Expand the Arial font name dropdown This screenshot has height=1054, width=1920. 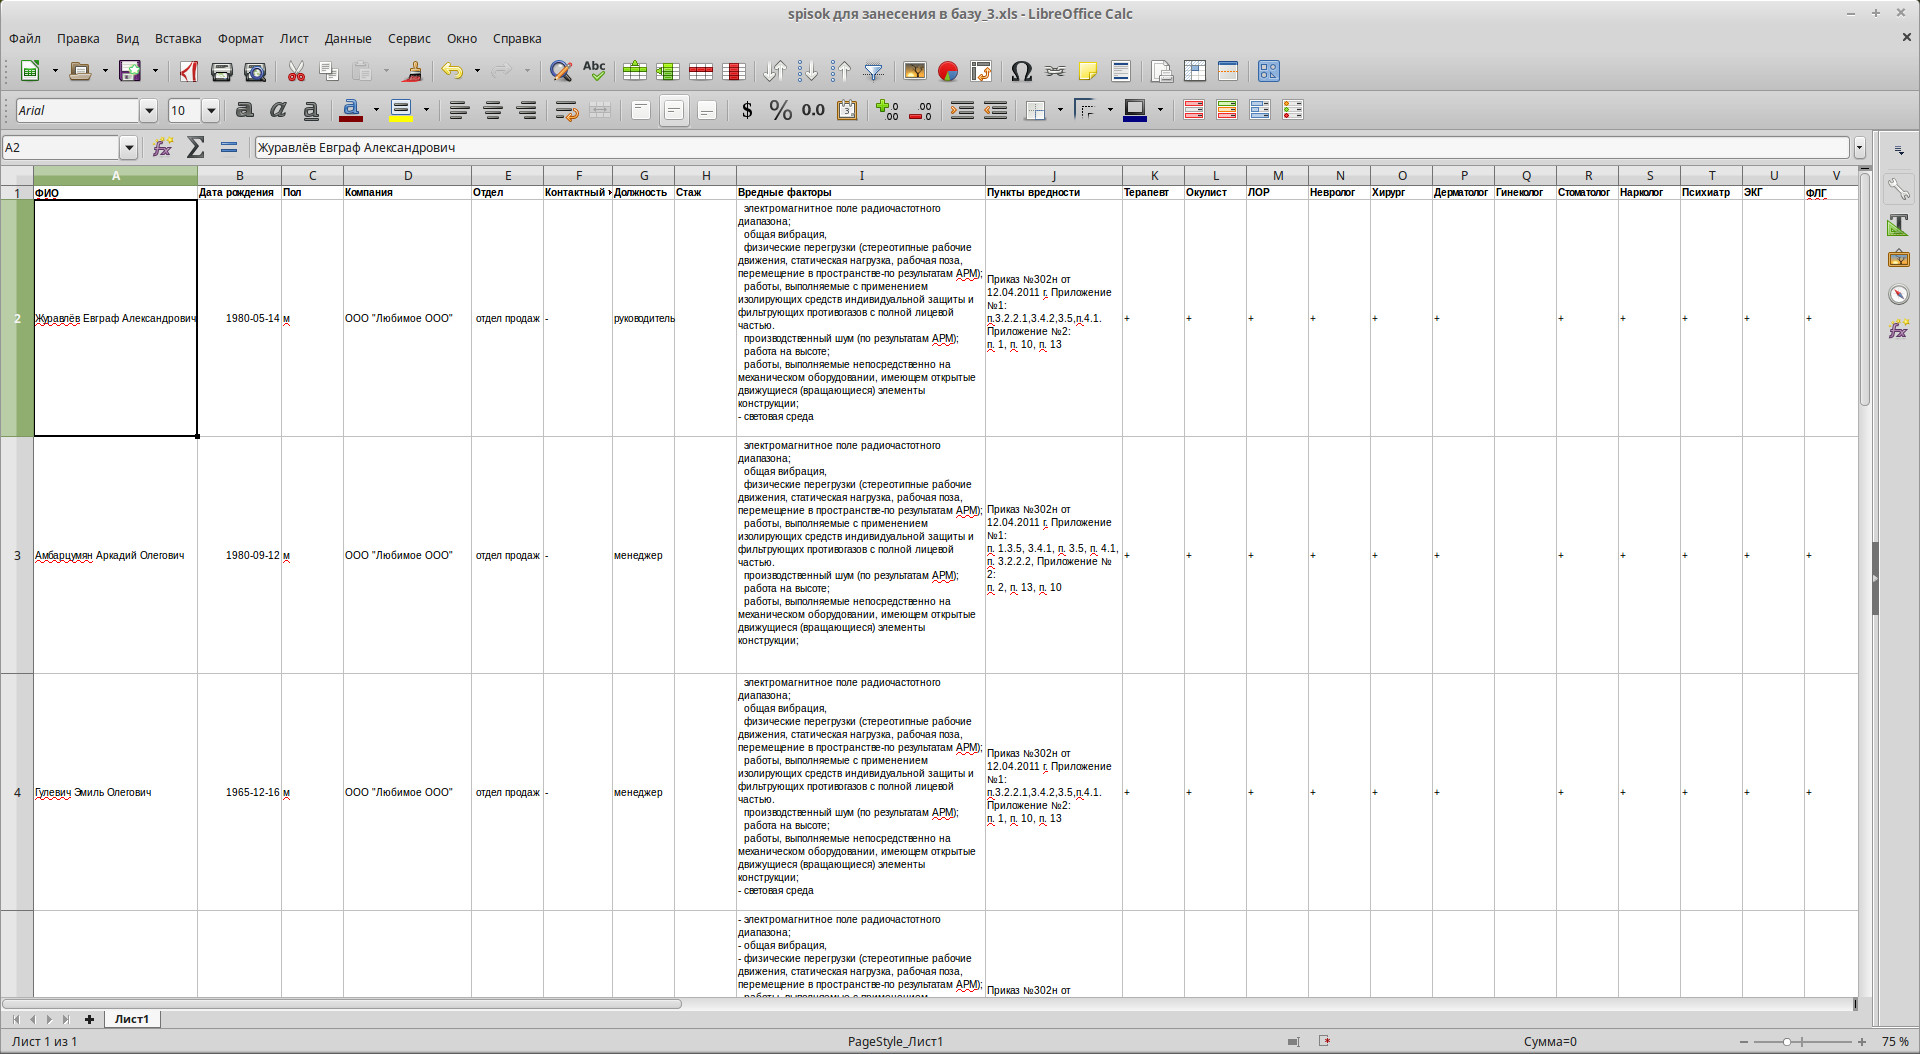(149, 110)
